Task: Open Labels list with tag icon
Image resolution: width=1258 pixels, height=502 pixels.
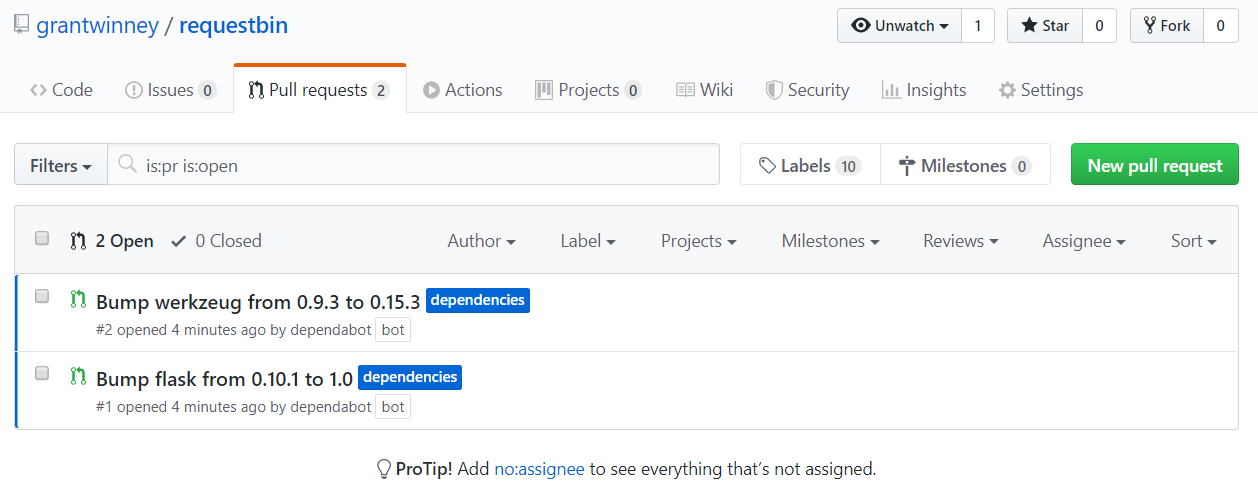Action: (x=809, y=165)
